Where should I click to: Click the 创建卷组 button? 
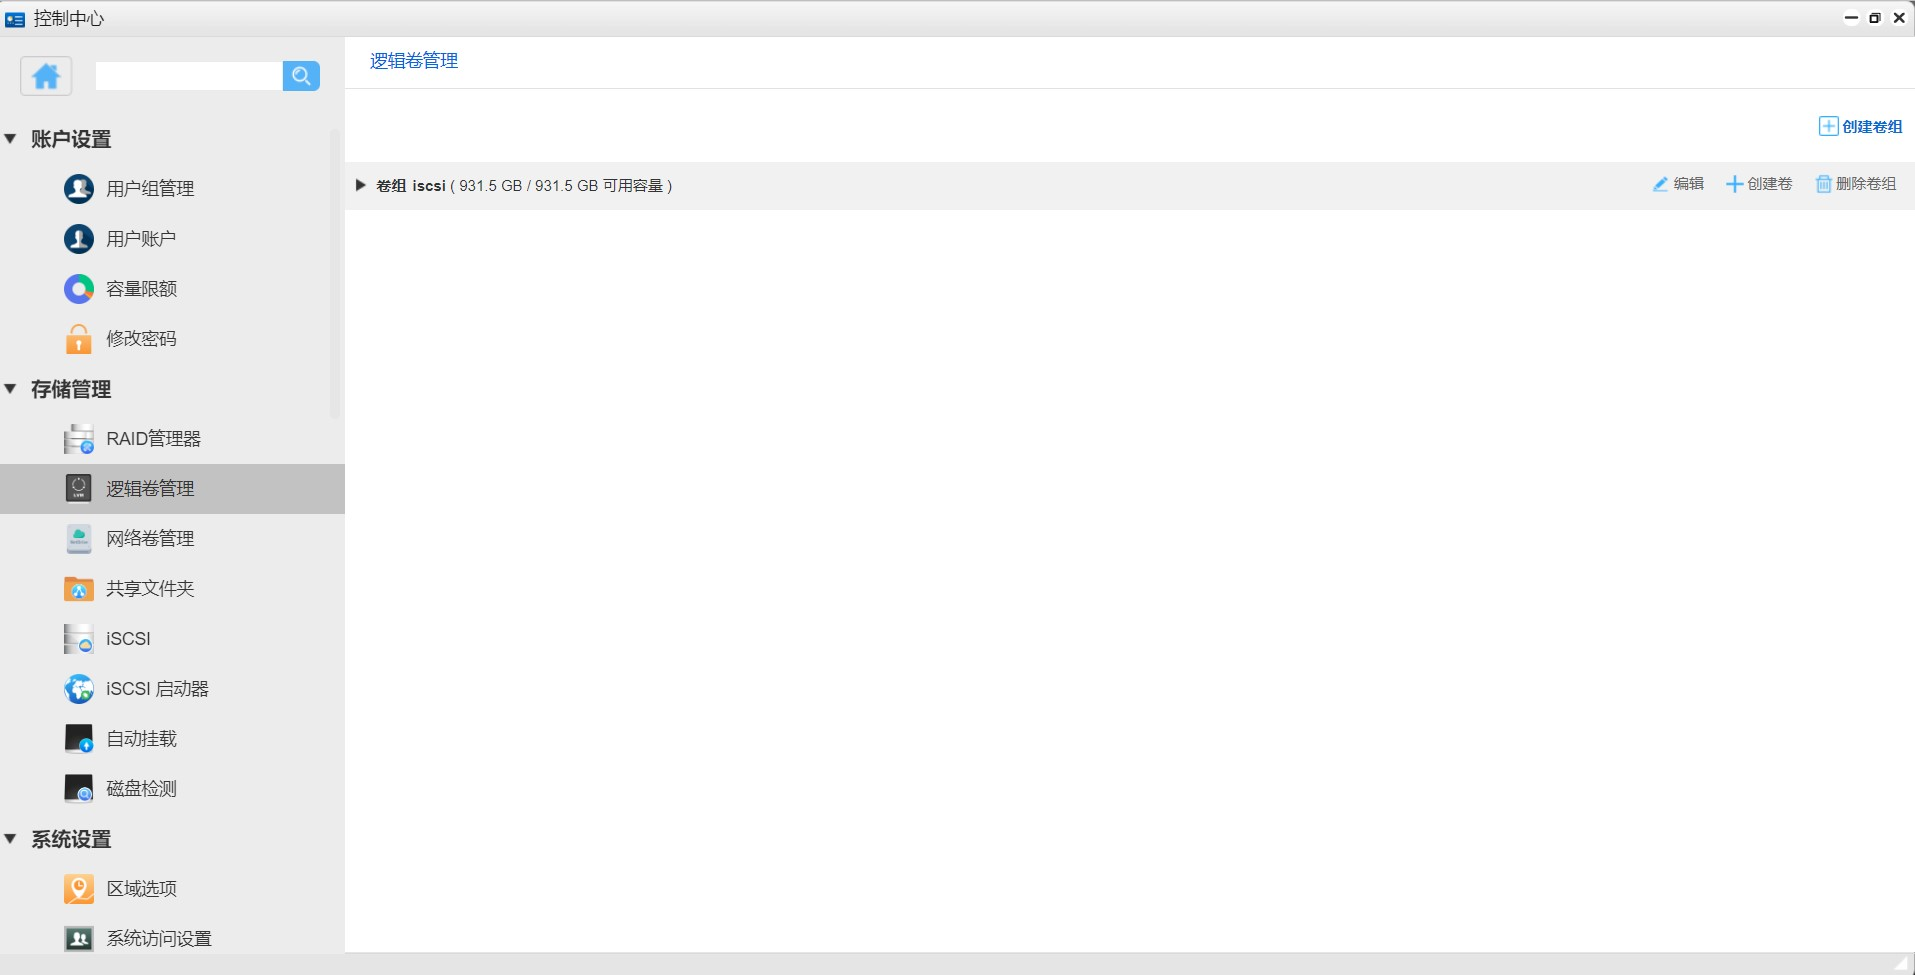tap(1860, 127)
